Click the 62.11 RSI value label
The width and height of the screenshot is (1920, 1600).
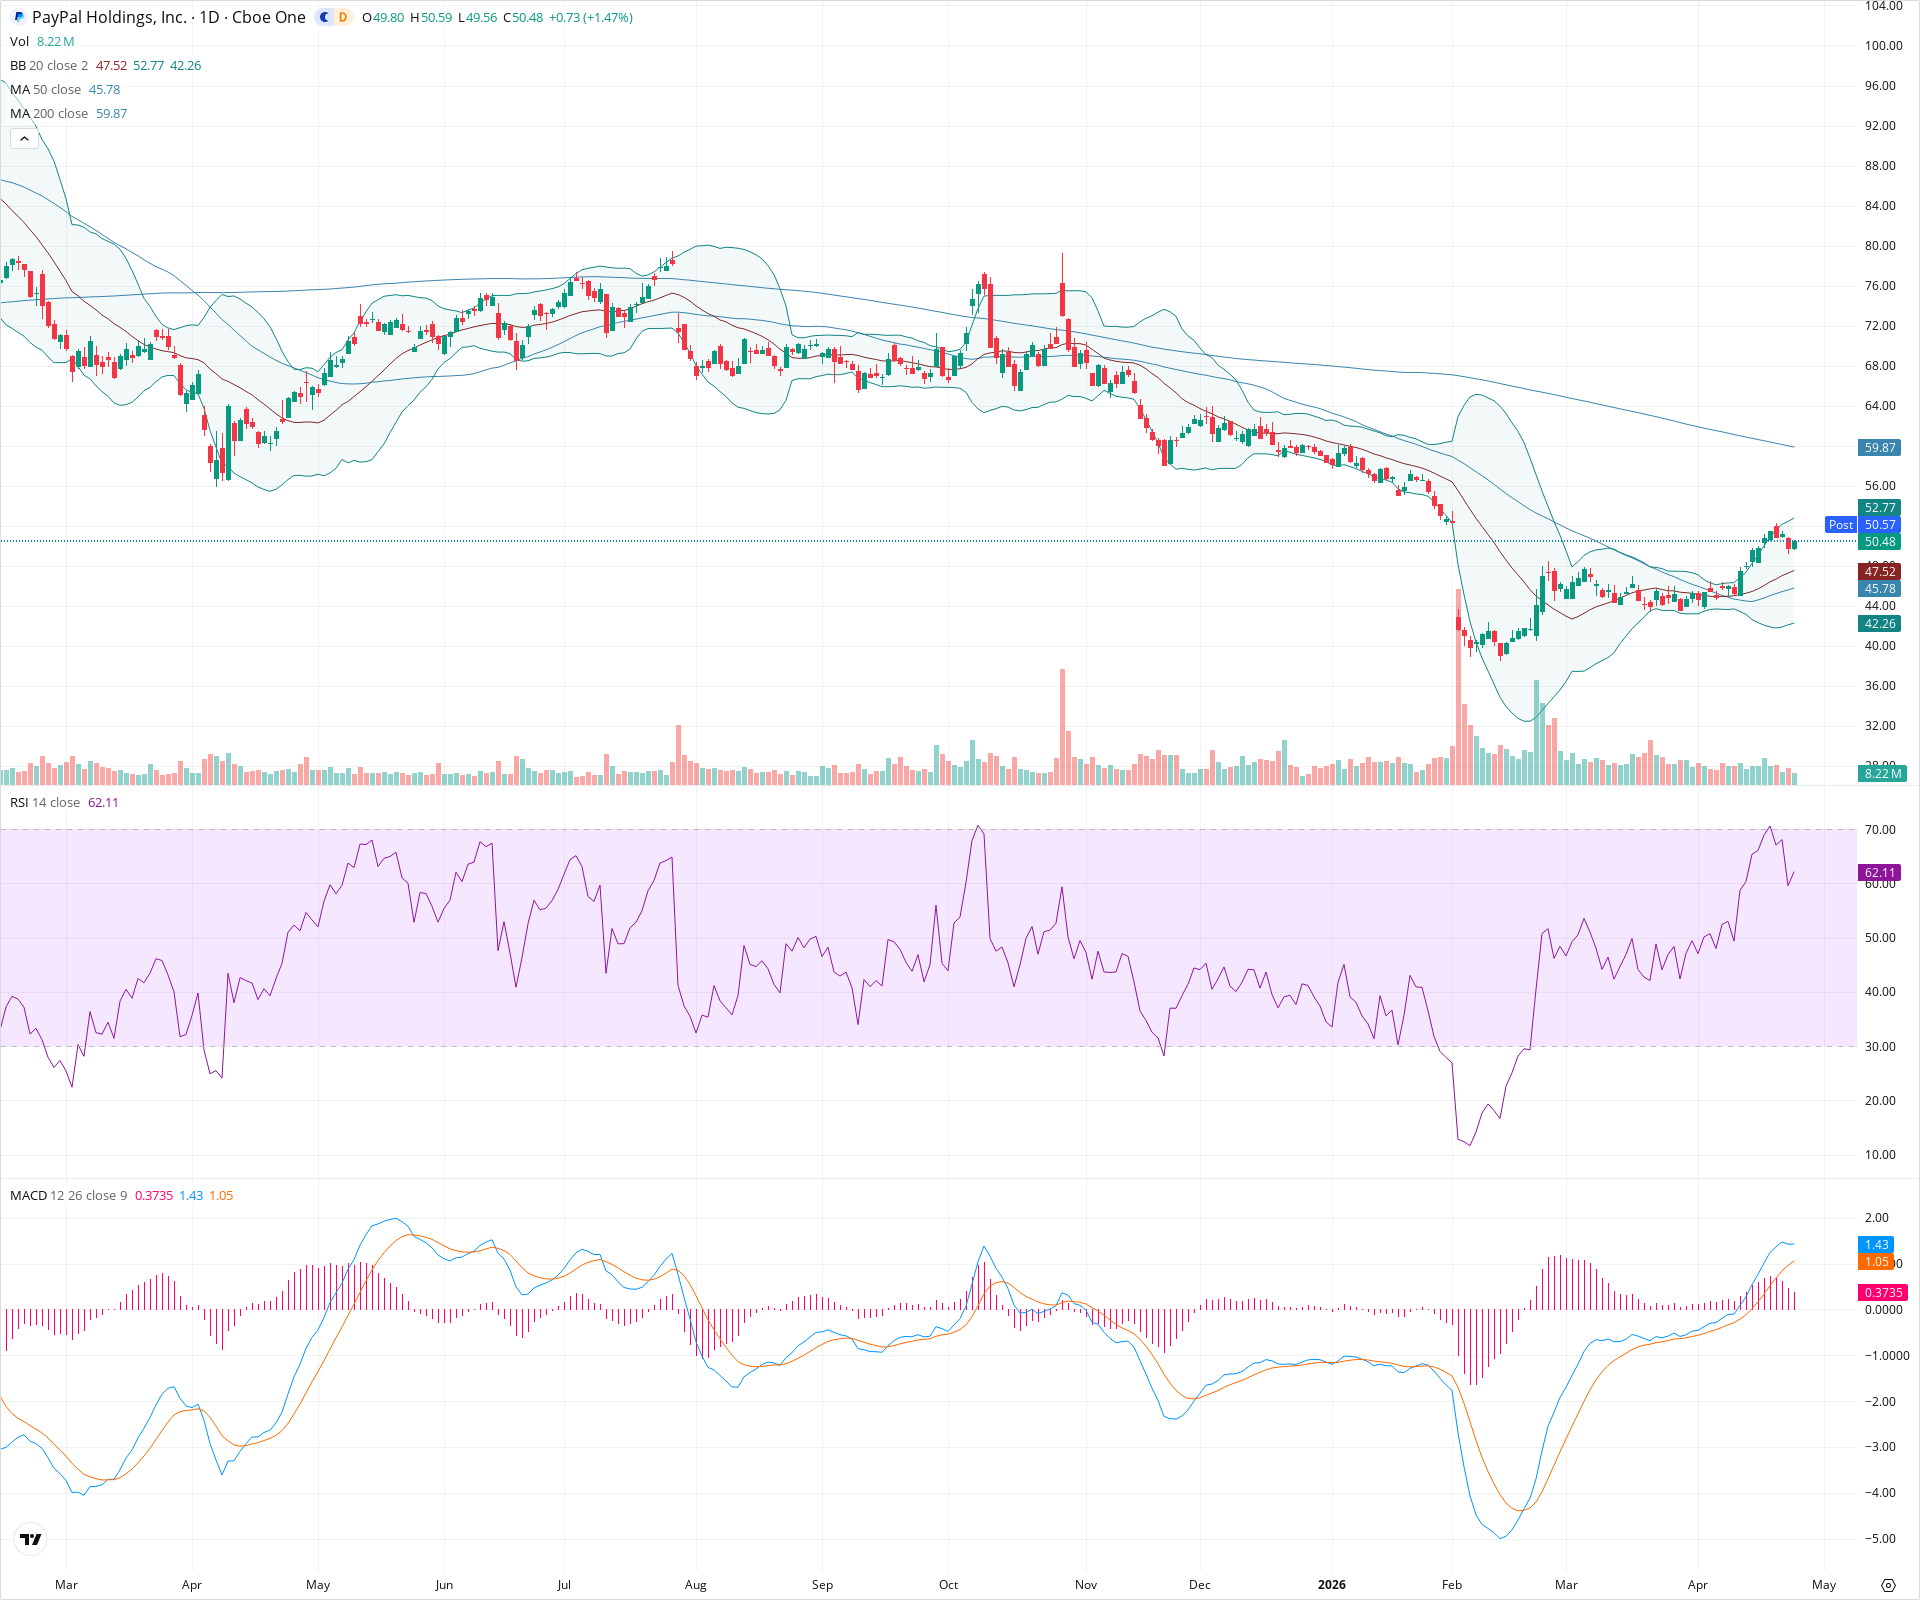[1879, 872]
